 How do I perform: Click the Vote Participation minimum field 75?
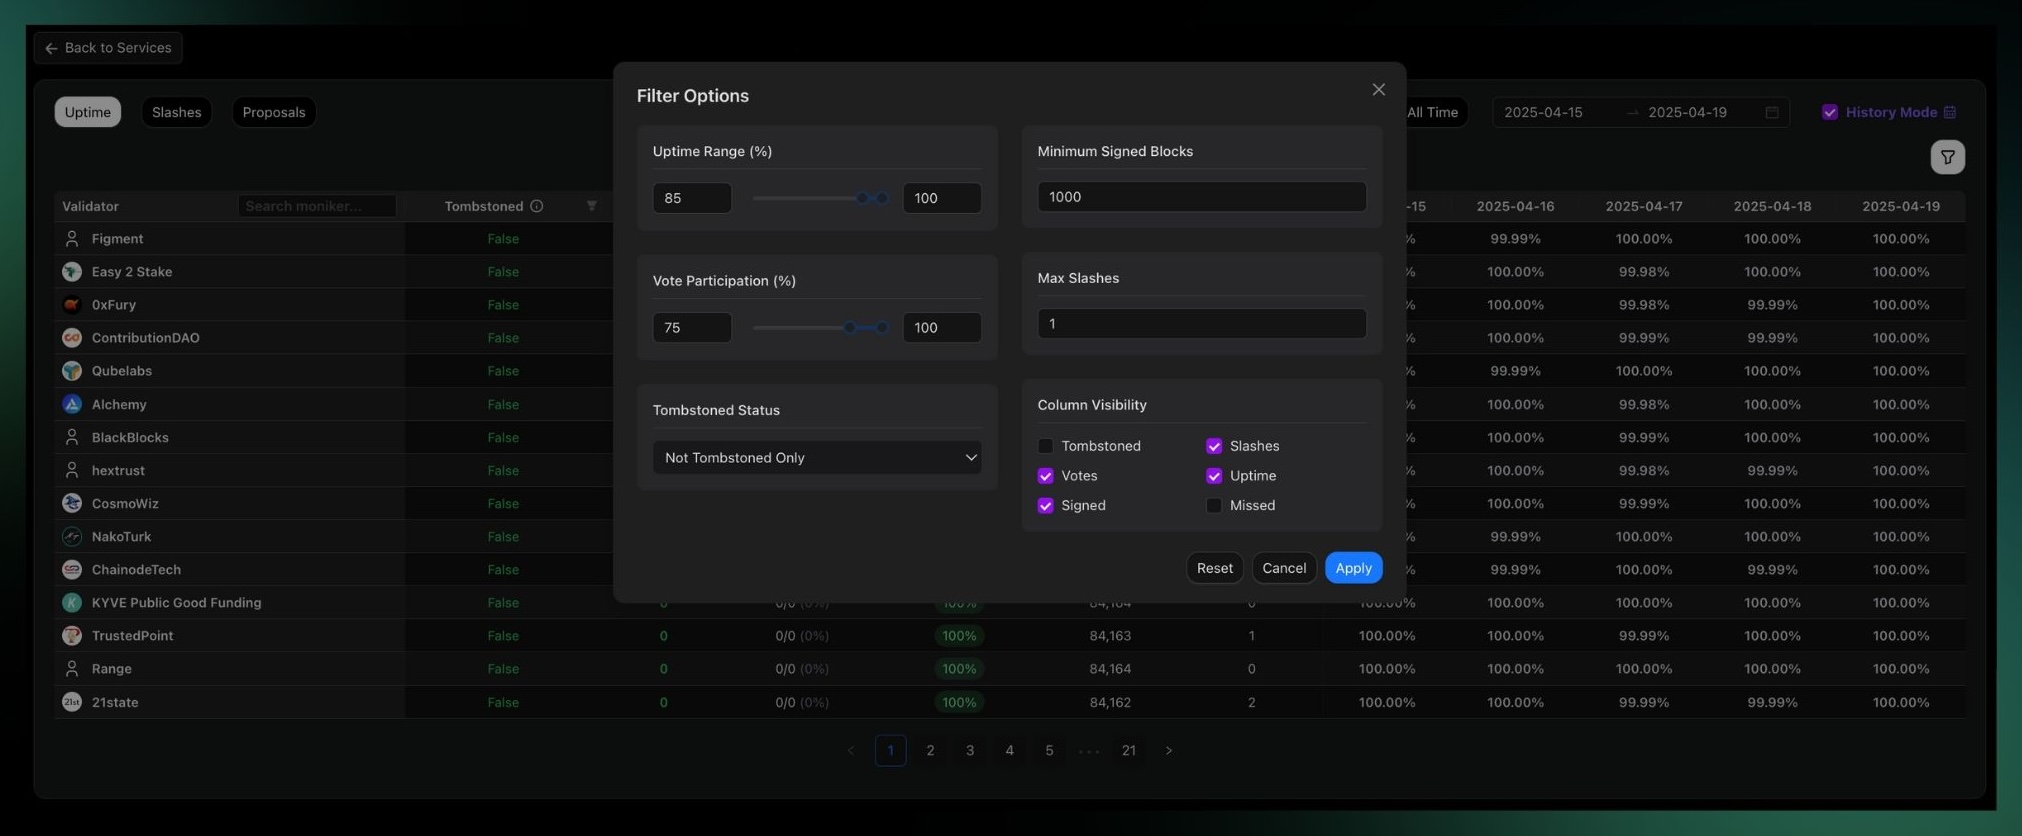[692, 327]
